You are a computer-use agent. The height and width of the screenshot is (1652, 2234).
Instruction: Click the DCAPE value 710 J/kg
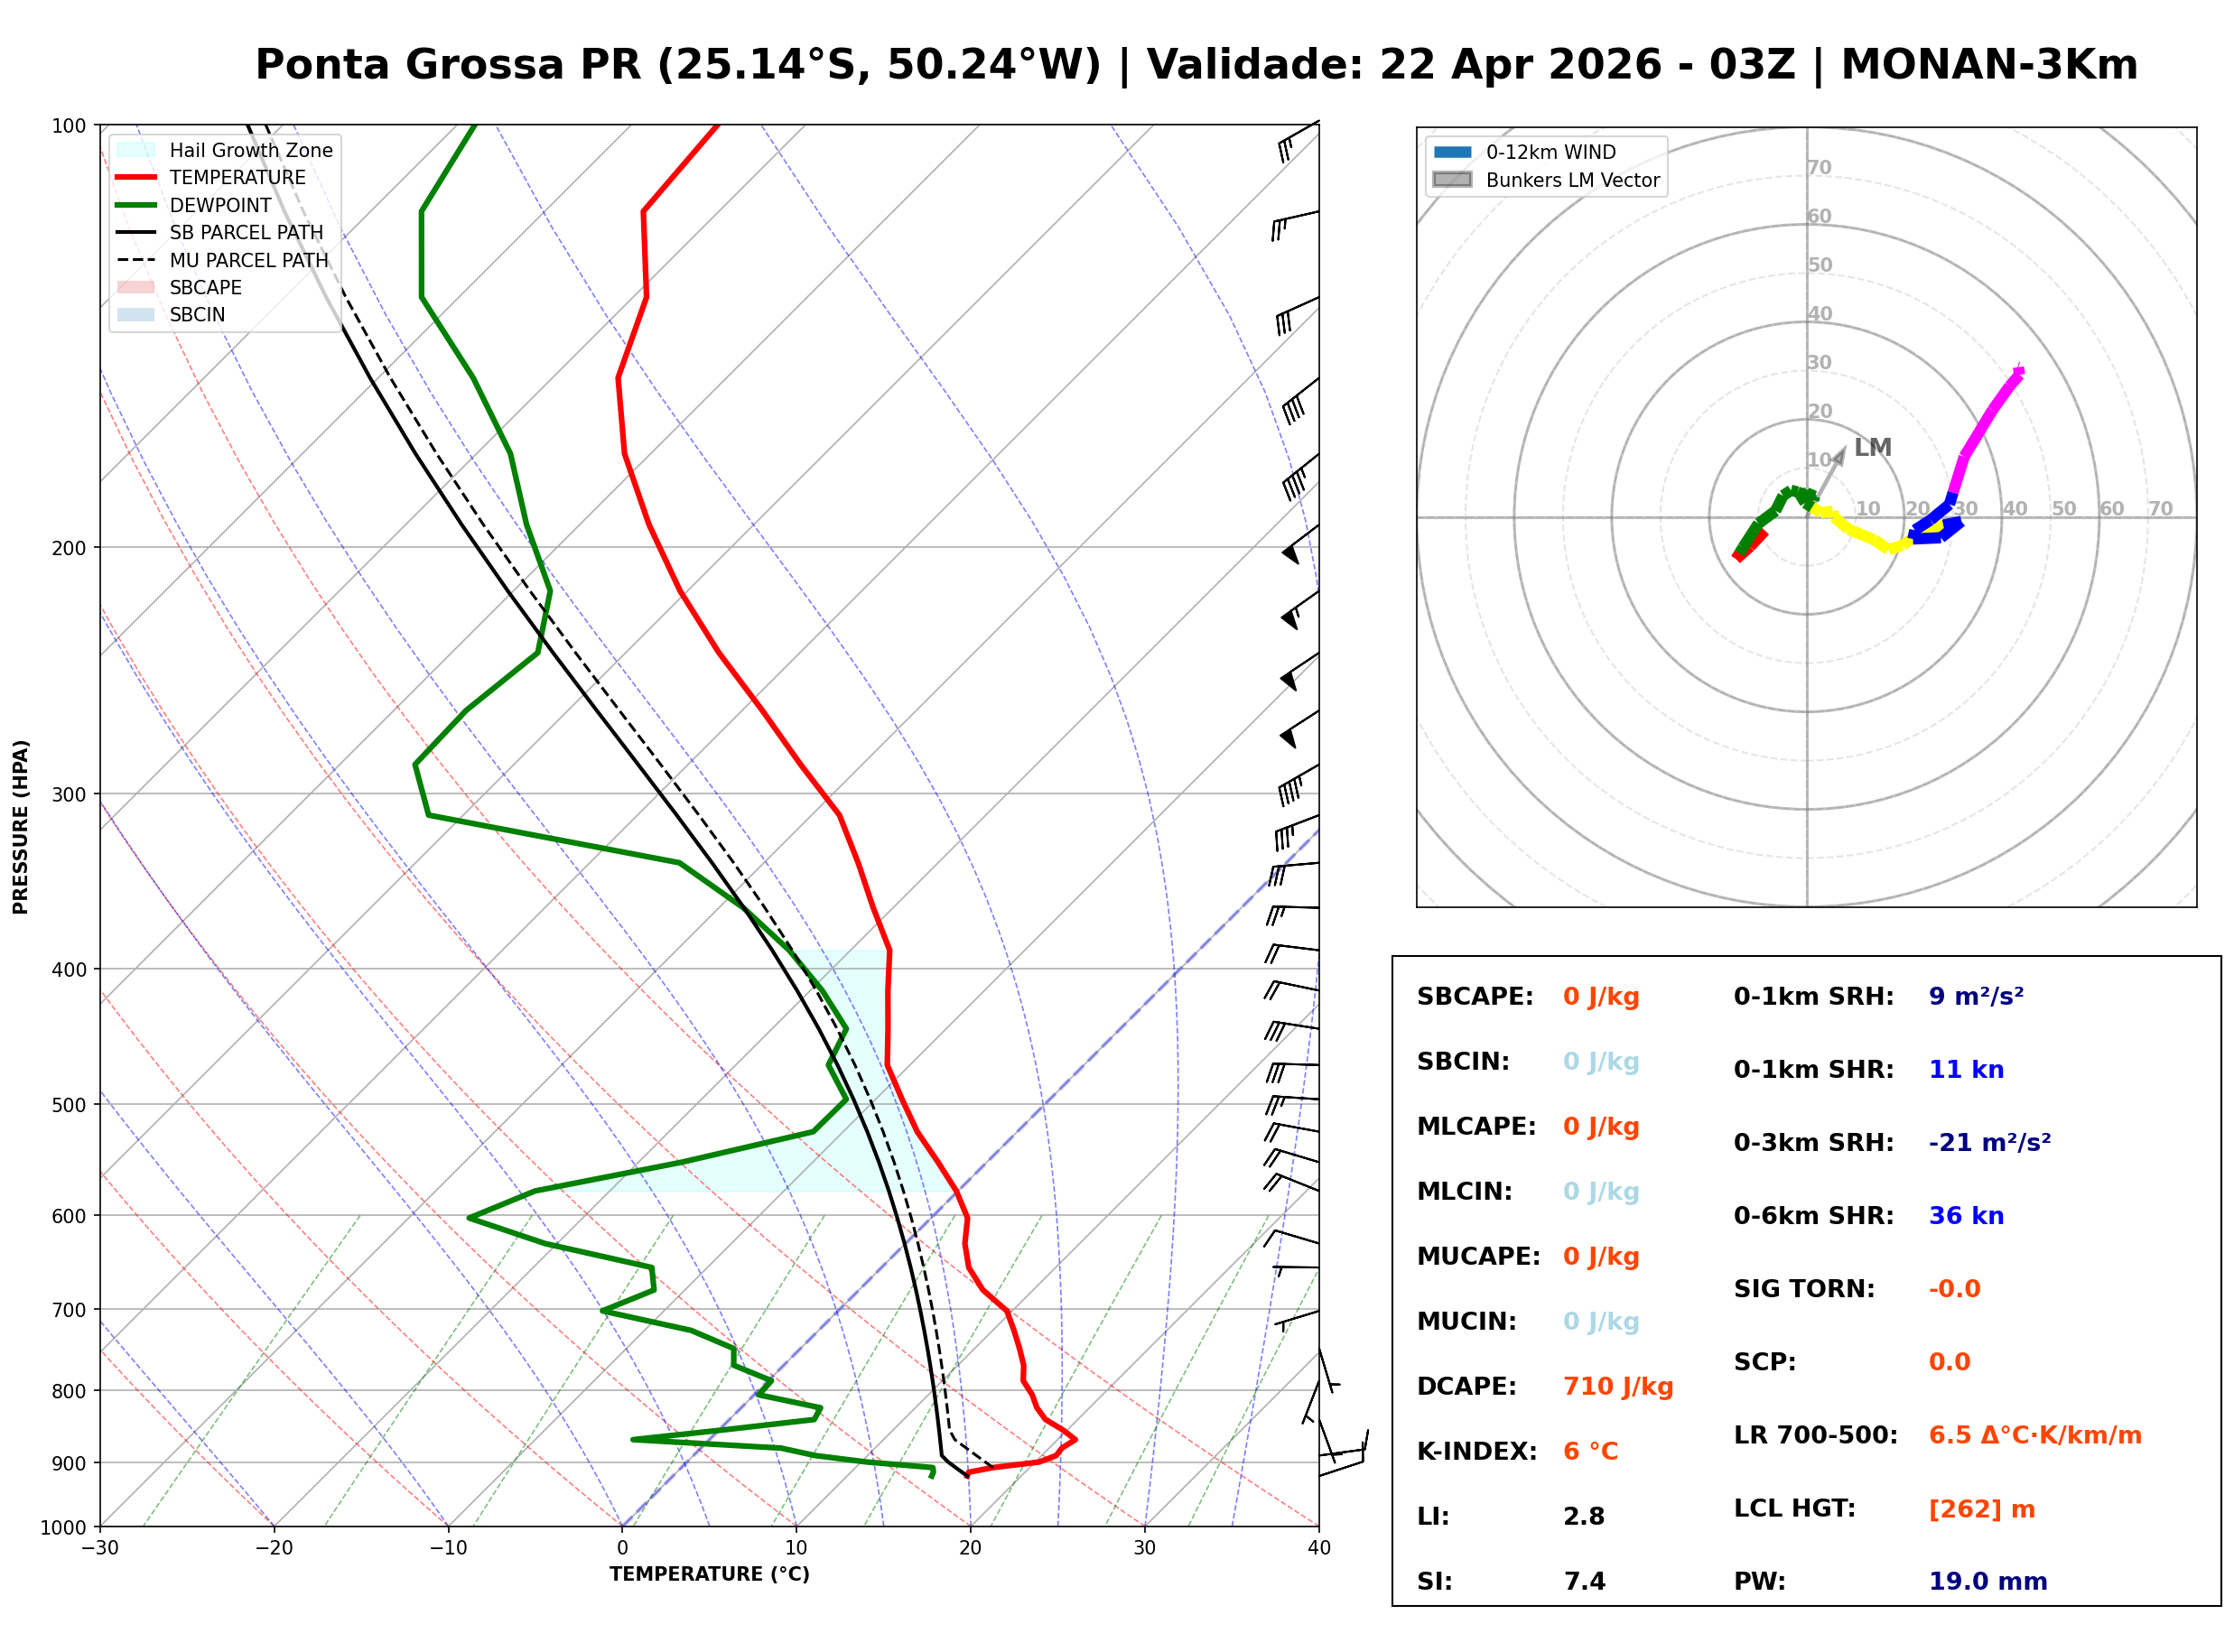pyautogui.click(x=1618, y=1387)
